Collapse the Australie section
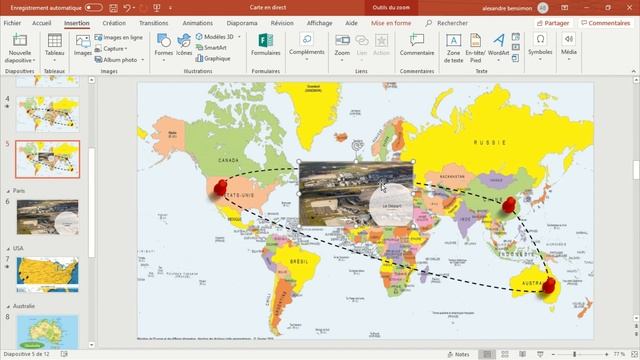 click(x=8, y=306)
